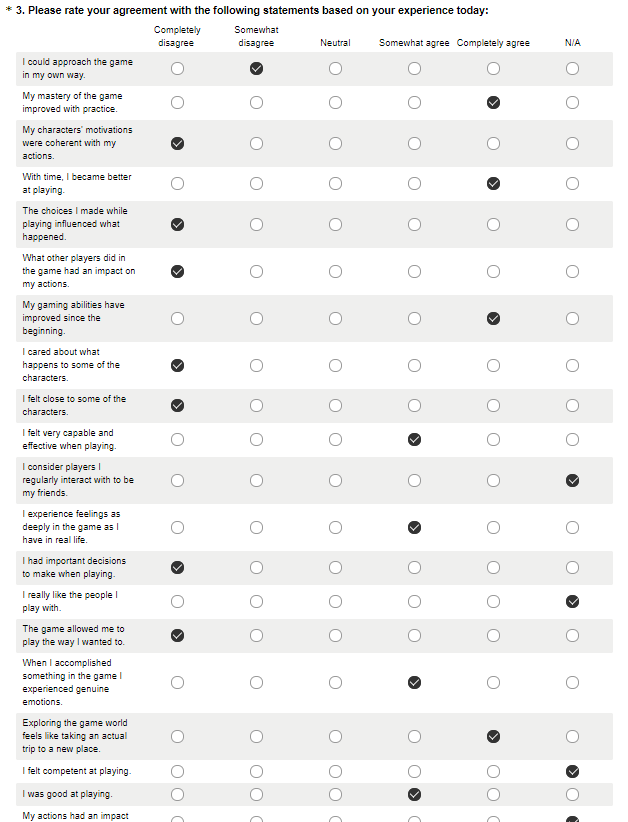Mark 'When I accomplished something' row as N/A
Screen dimensions: 628x822
point(572,682)
